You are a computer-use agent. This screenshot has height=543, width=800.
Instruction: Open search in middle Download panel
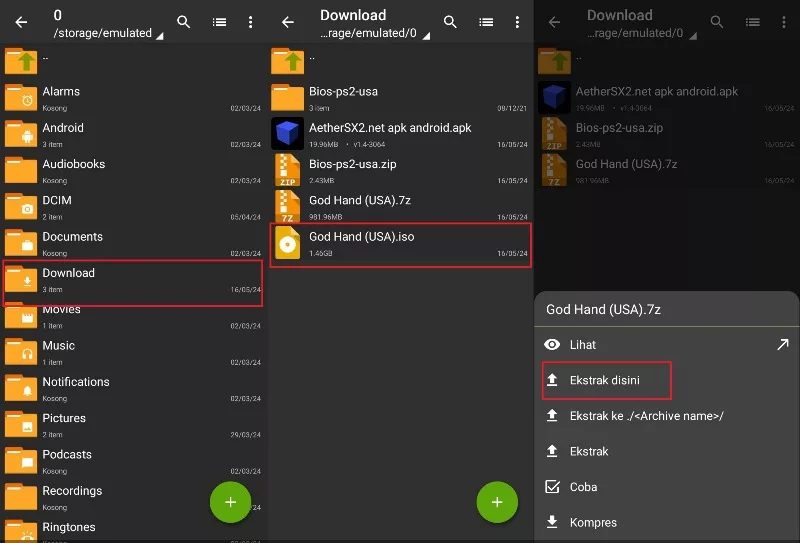click(450, 22)
